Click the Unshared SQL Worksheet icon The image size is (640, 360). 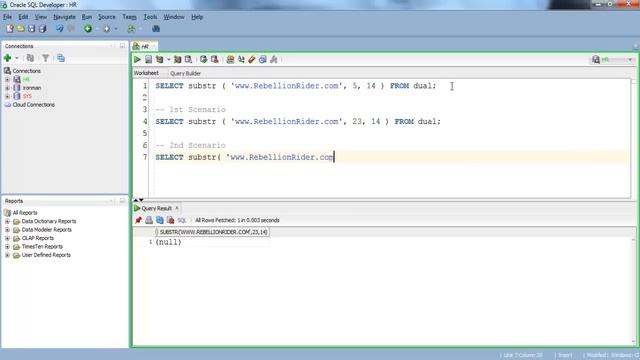[230, 60]
